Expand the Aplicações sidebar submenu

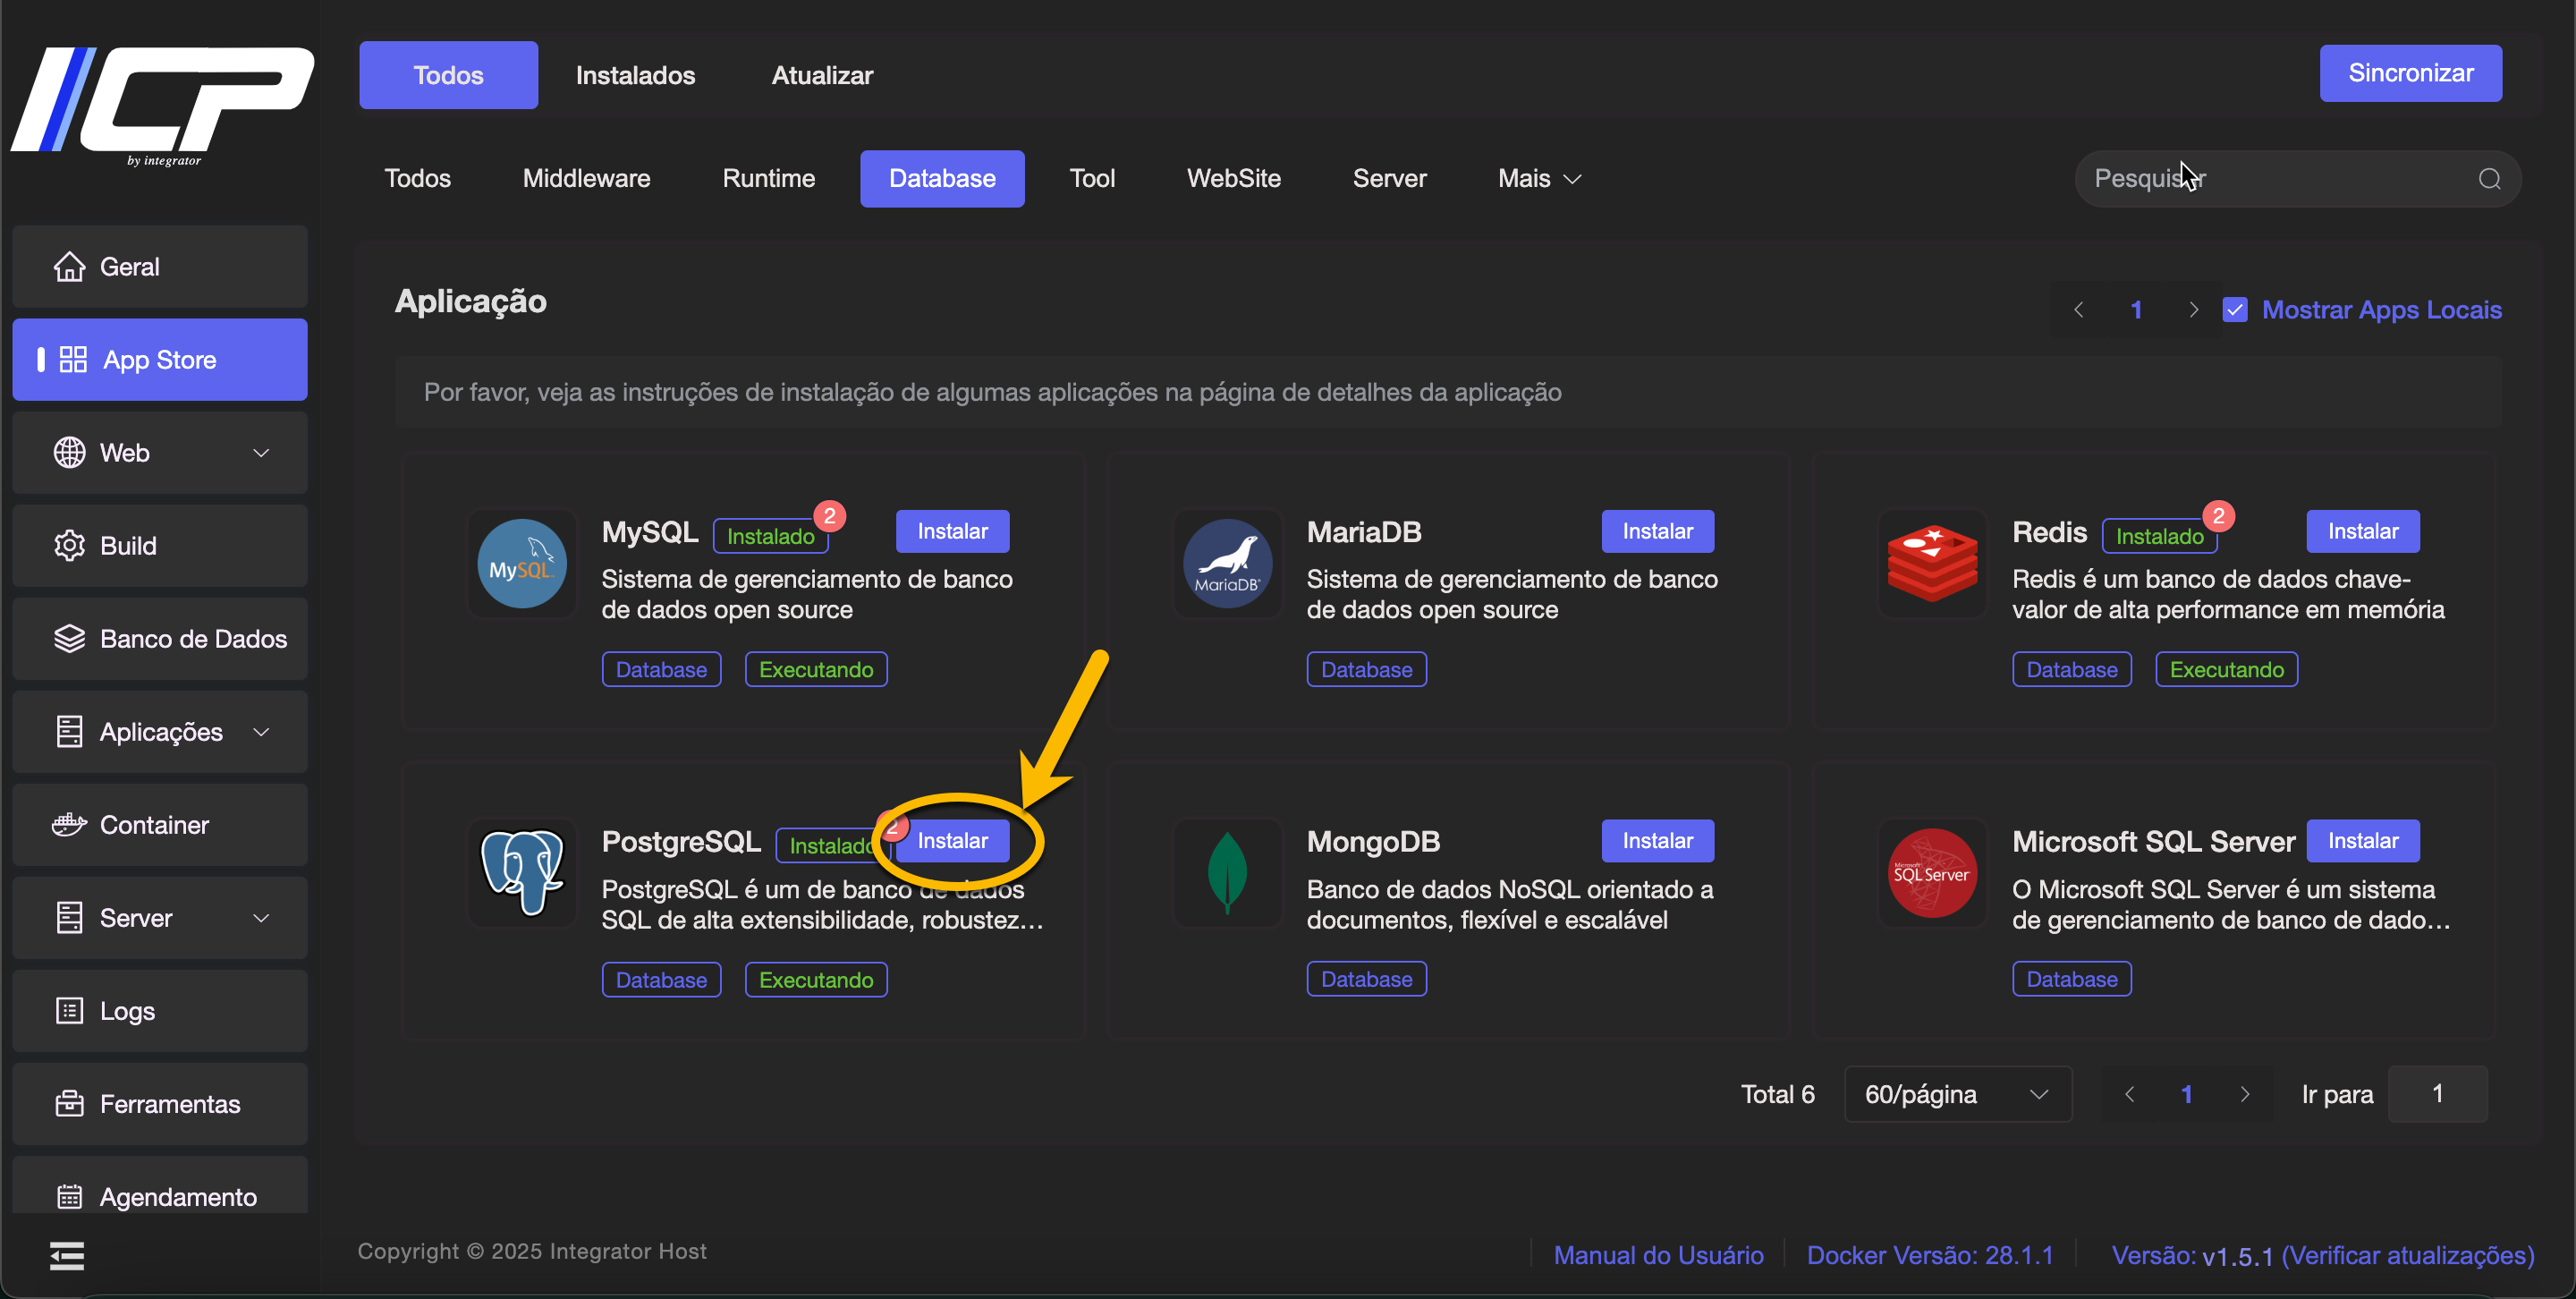261,732
